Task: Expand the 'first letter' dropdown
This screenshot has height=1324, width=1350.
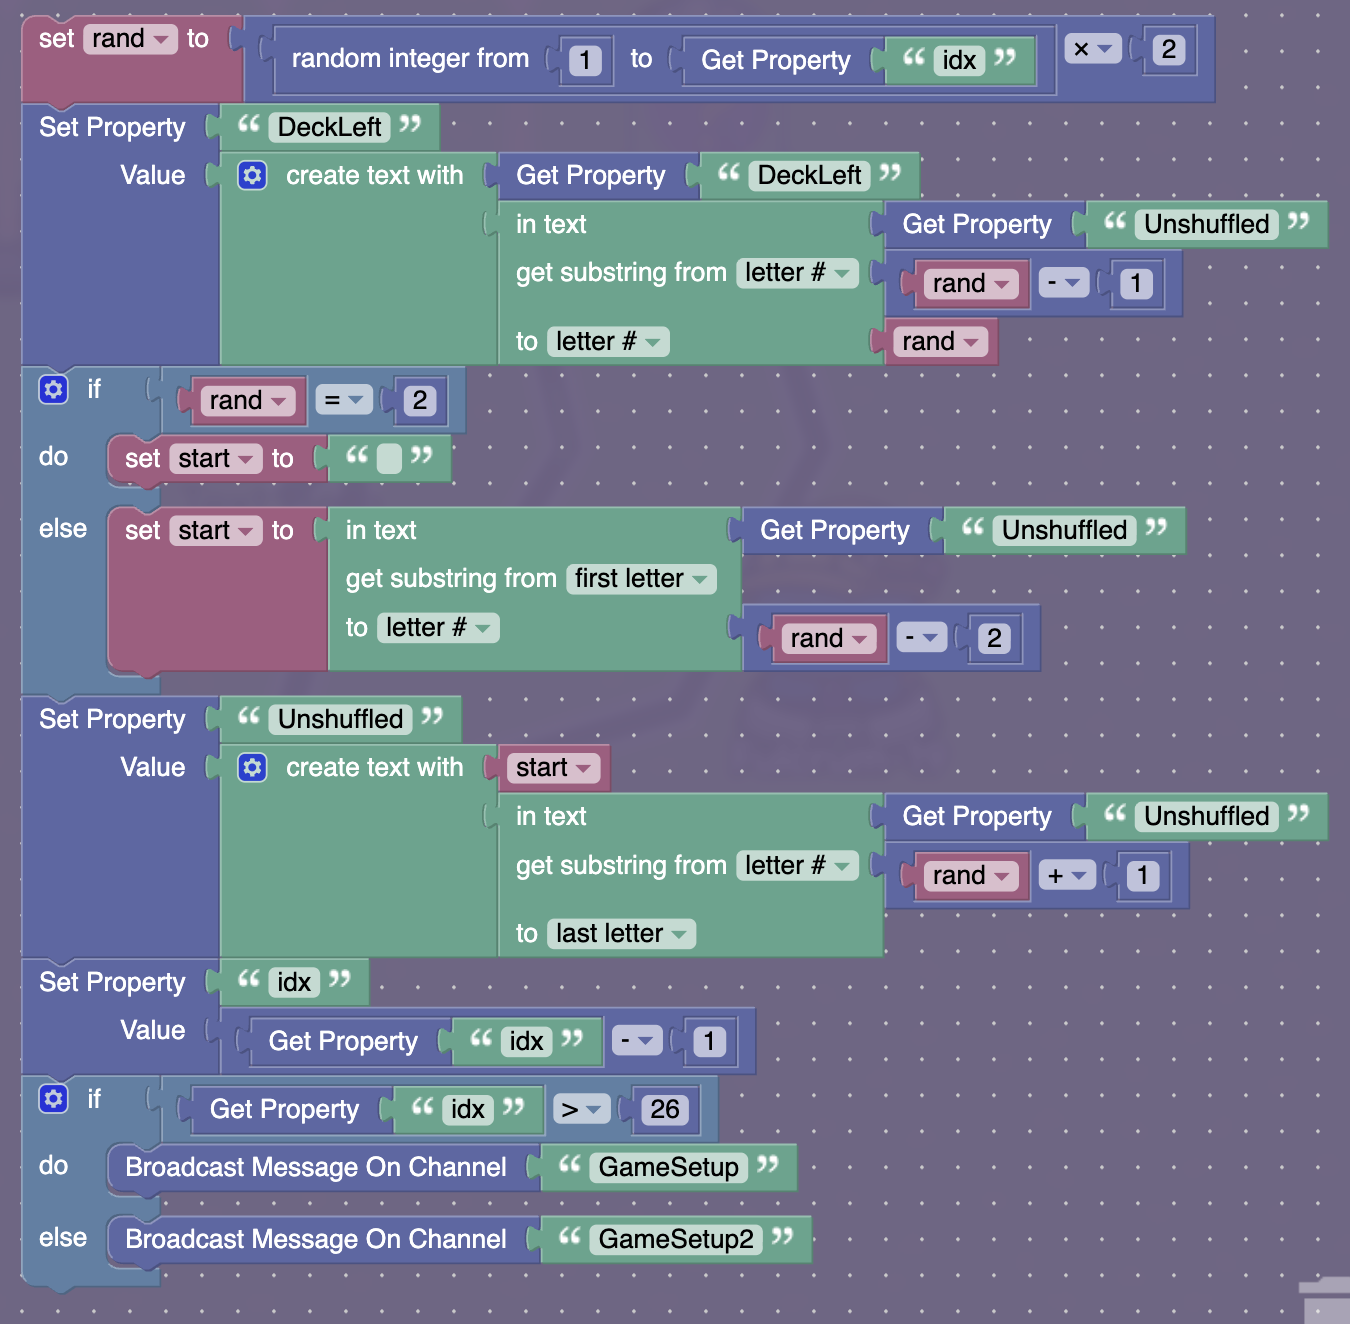Action: [641, 579]
